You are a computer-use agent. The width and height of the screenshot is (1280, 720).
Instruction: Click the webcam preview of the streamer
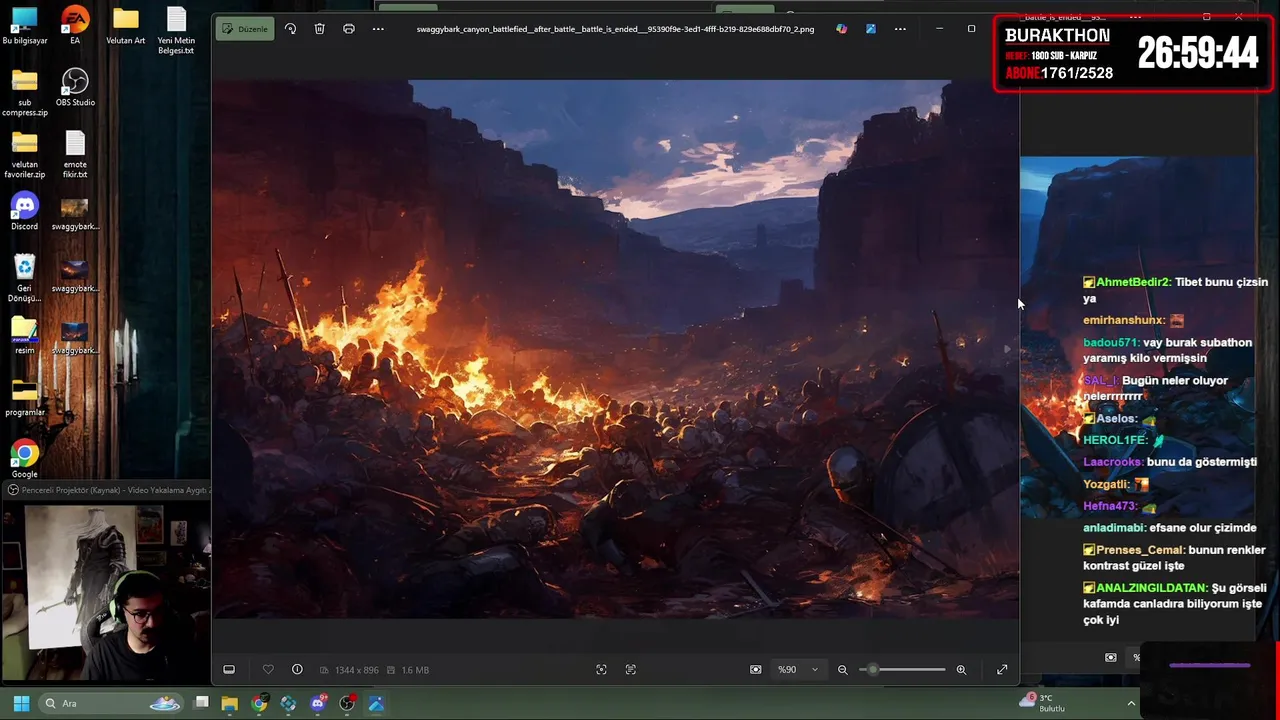pyautogui.click(x=105, y=590)
